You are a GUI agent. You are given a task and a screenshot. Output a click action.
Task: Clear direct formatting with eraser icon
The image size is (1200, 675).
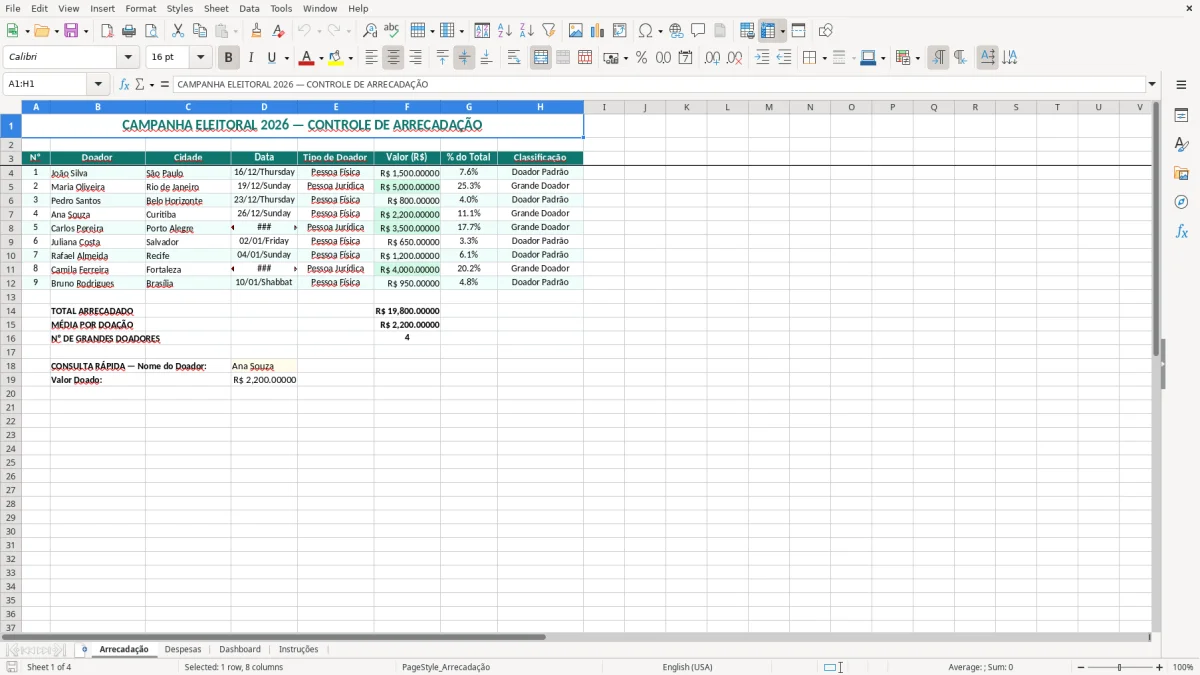click(278, 31)
